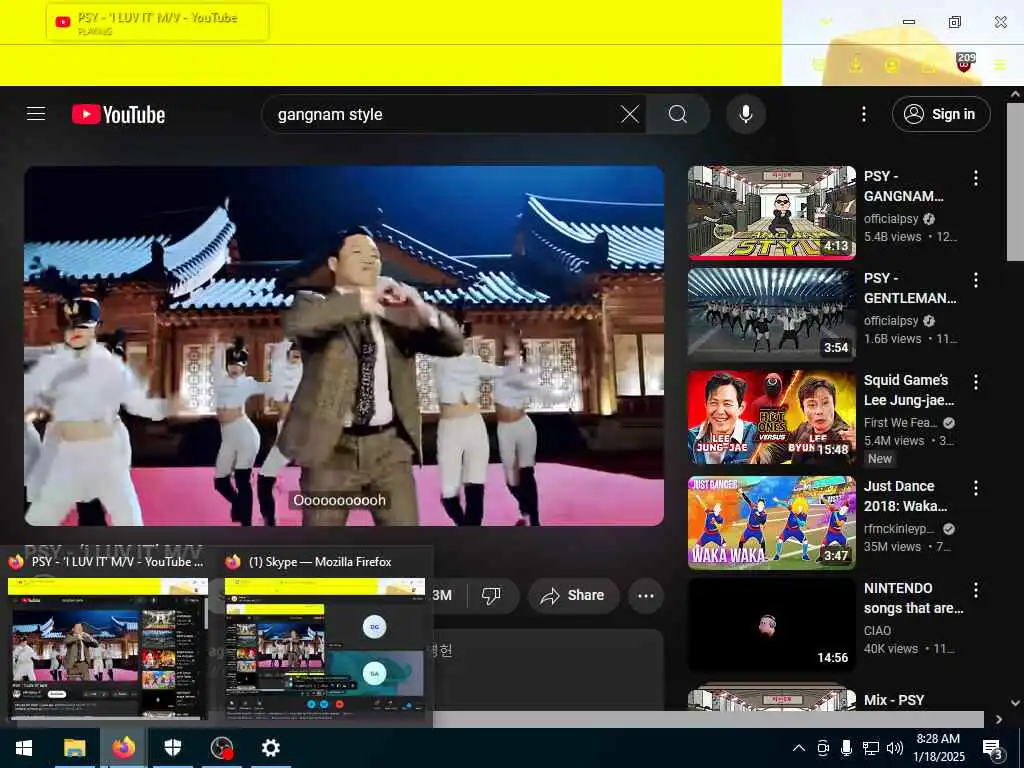This screenshot has width=1024, height=768.
Task: Open the Action Center notifications icon
Action: click(993, 748)
